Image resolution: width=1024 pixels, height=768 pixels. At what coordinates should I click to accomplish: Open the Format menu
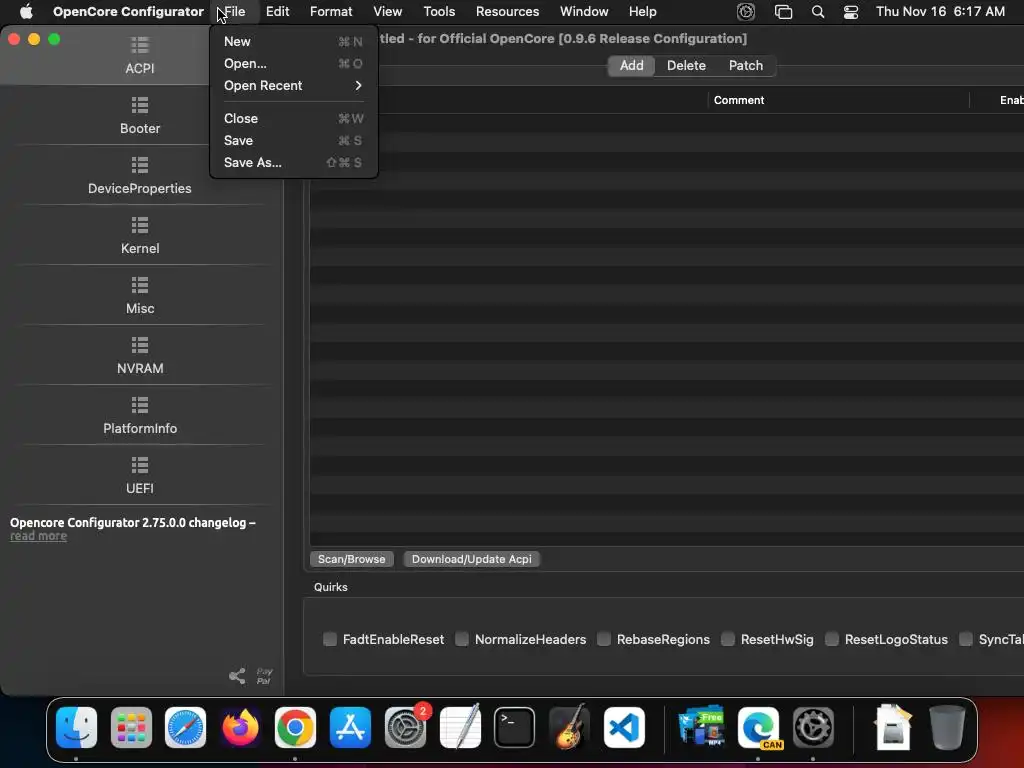pos(331,12)
